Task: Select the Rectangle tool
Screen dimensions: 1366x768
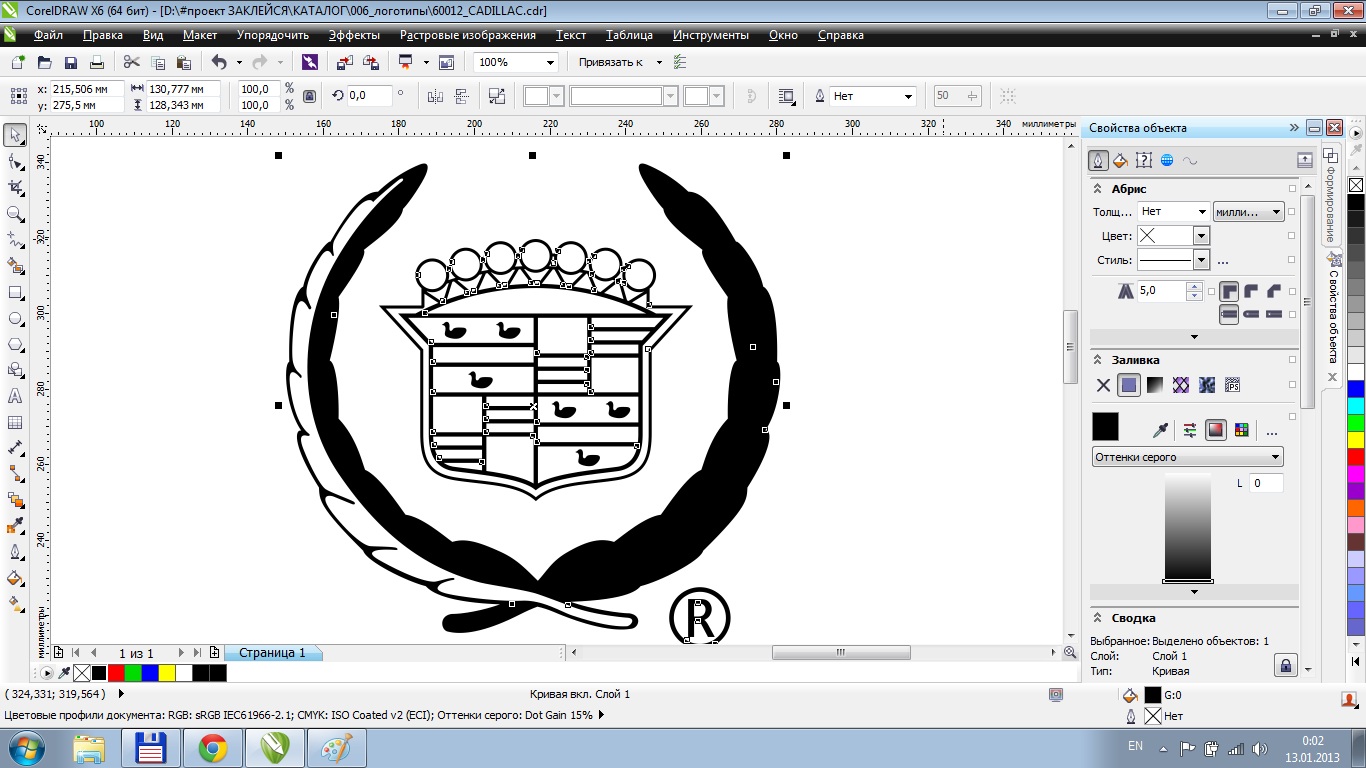Action: [16, 293]
